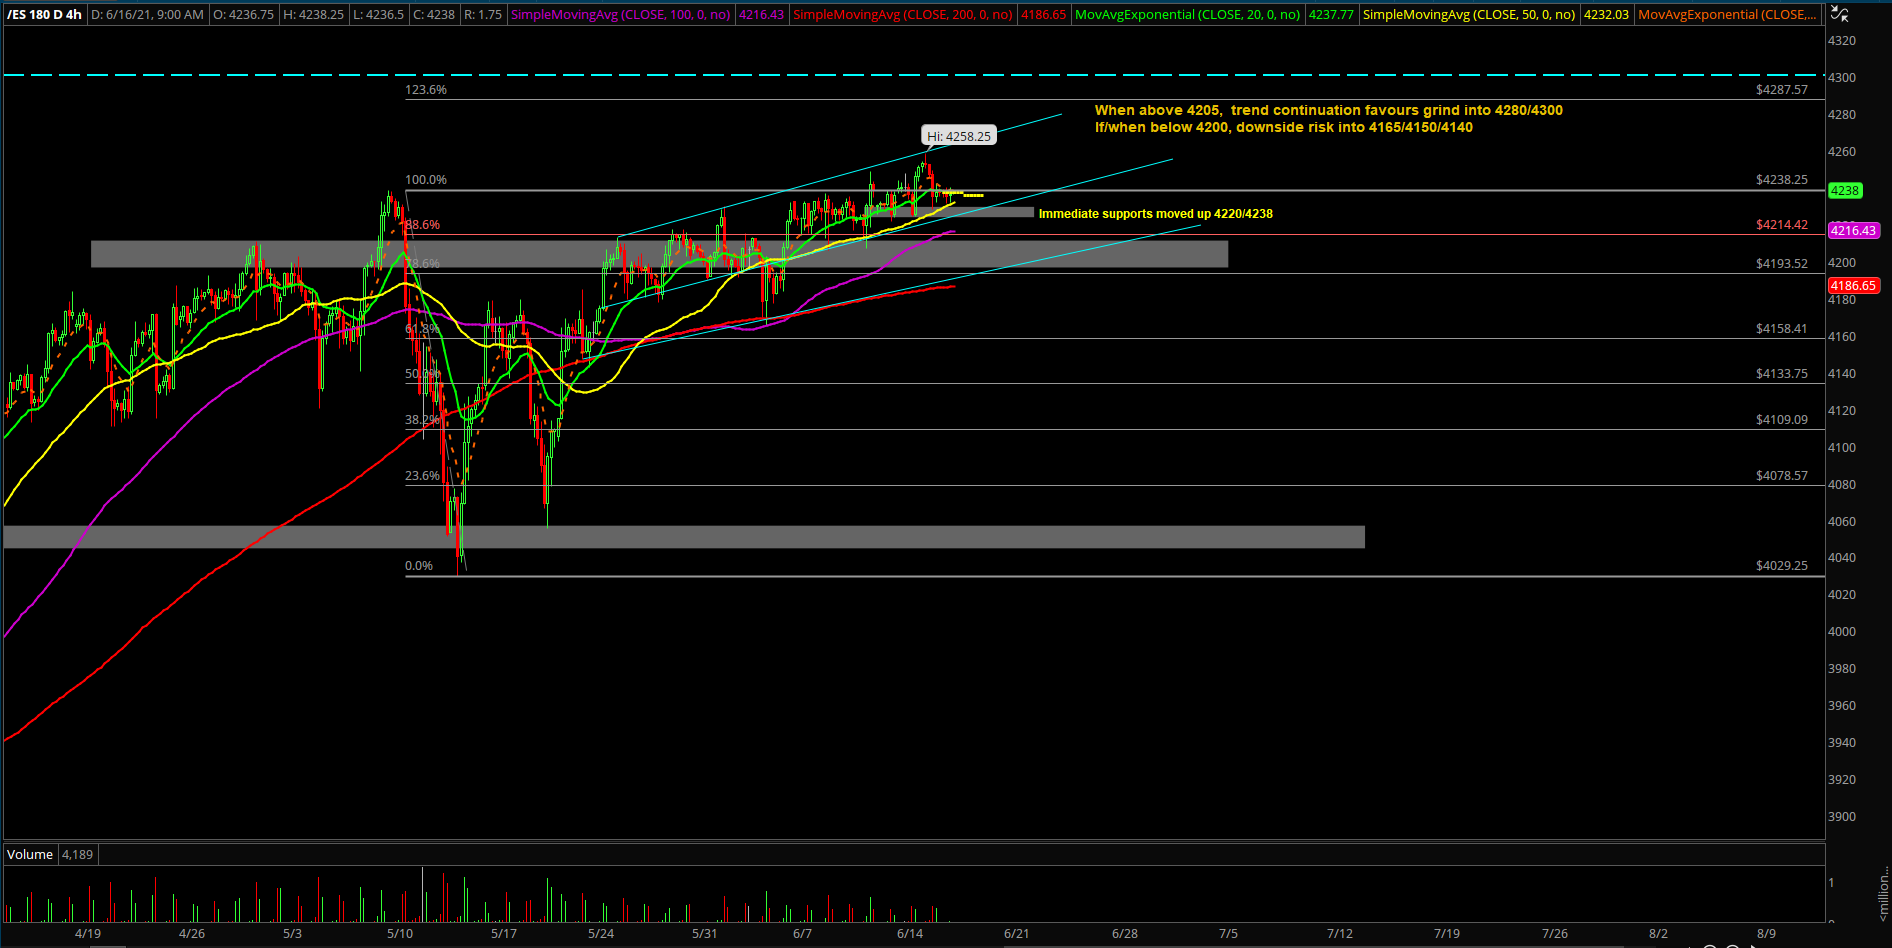
Task: Select the 'Immediate supports moved up' text note
Action: [1155, 214]
